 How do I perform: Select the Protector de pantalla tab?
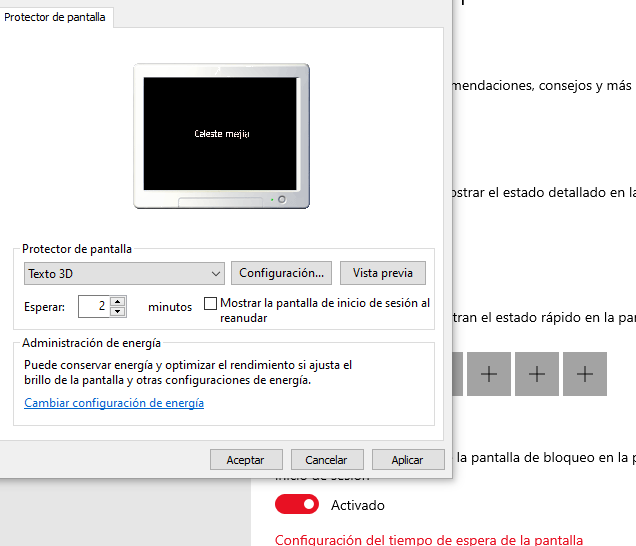[x=56, y=17]
